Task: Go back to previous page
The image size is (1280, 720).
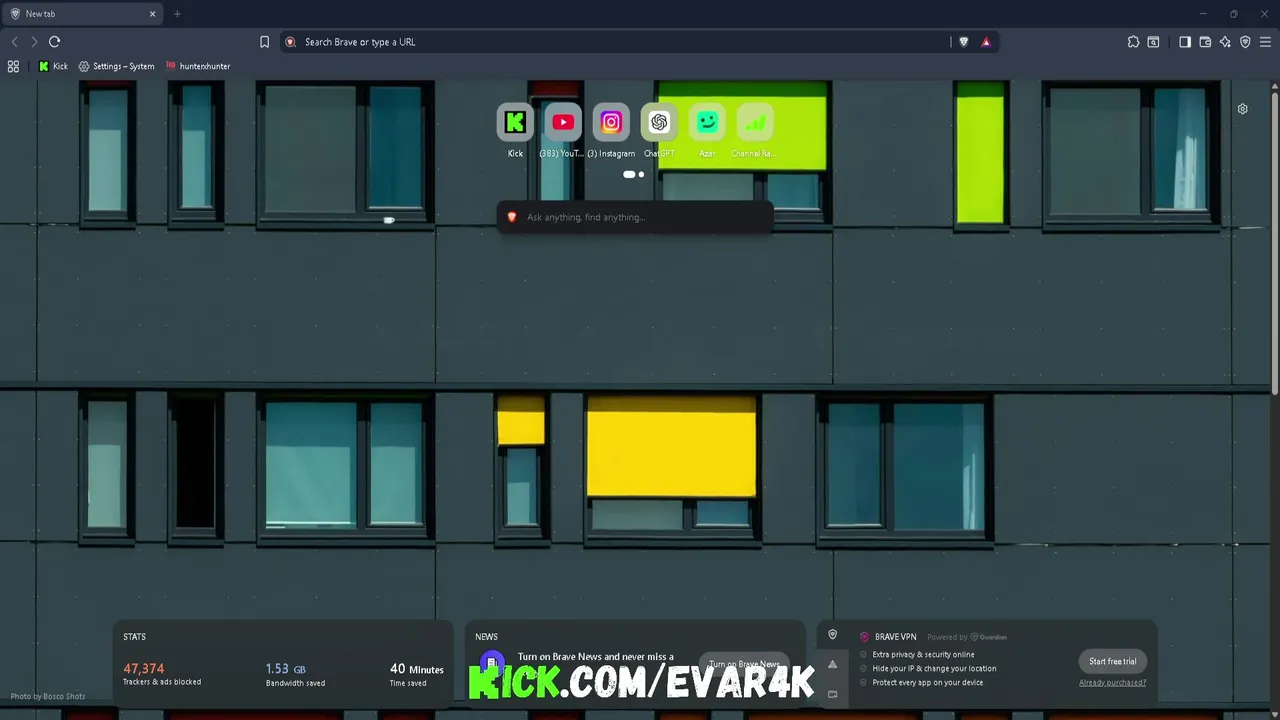Action: (x=14, y=42)
